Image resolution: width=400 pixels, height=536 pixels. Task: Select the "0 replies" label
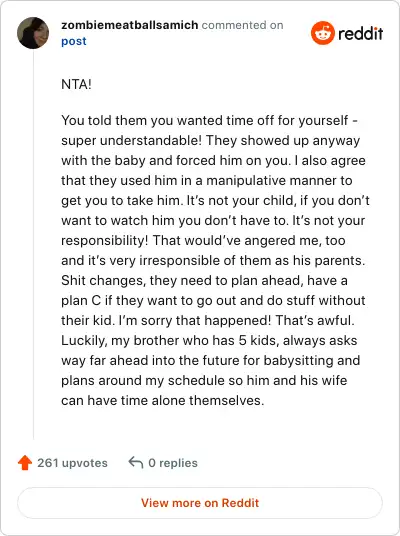pyautogui.click(x=173, y=463)
